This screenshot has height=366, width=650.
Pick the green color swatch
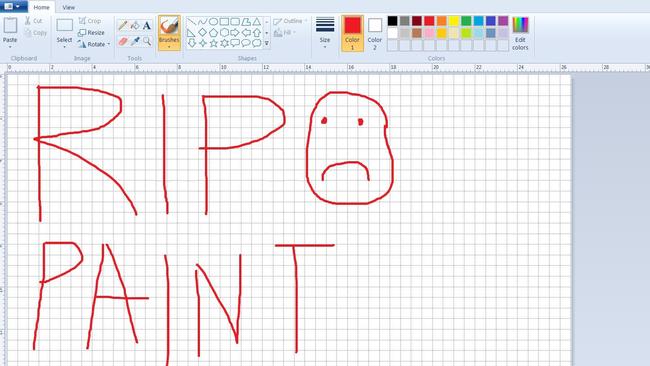coord(466,21)
